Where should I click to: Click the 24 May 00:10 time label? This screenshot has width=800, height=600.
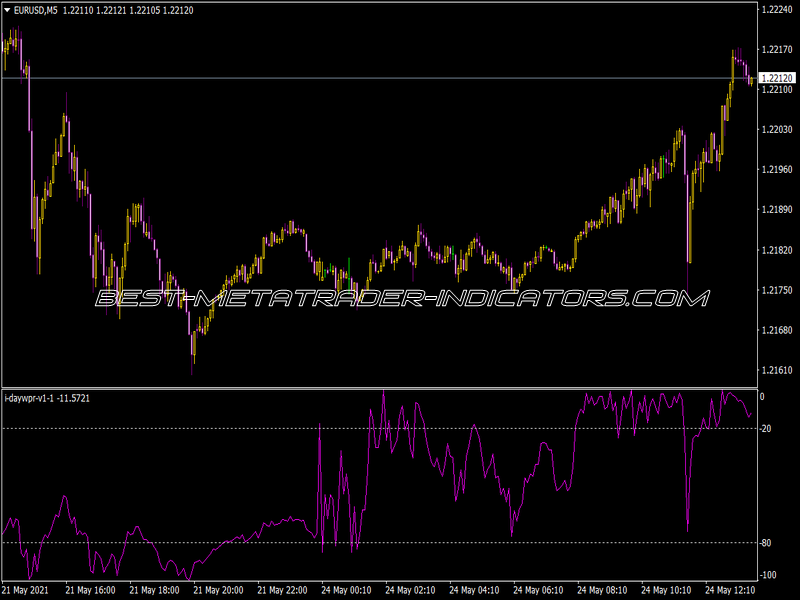coord(346,590)
